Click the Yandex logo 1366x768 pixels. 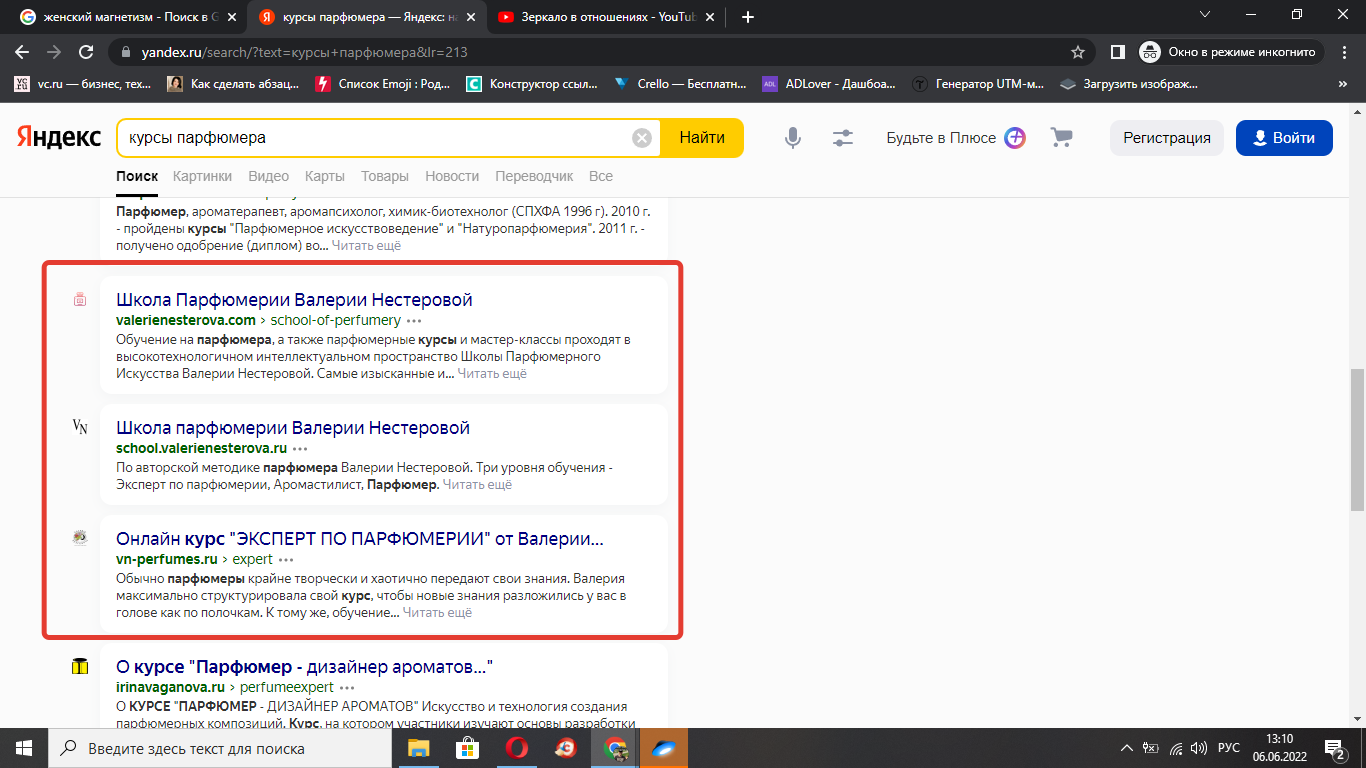(x=58, y=138)
